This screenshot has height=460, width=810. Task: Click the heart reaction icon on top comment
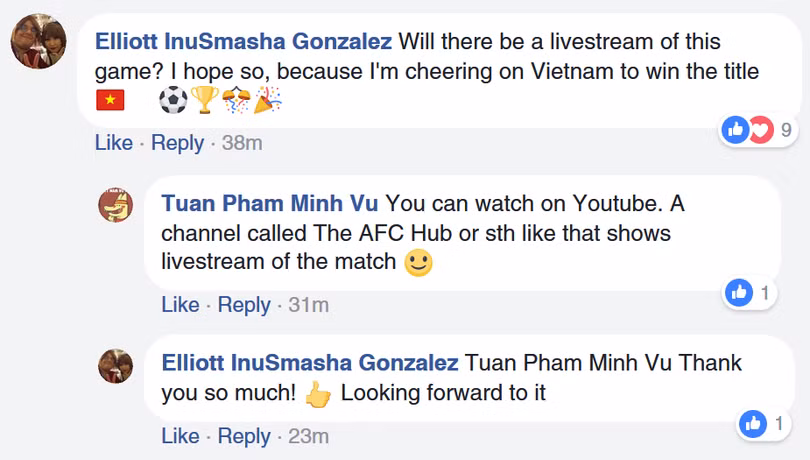pos(761,129)
